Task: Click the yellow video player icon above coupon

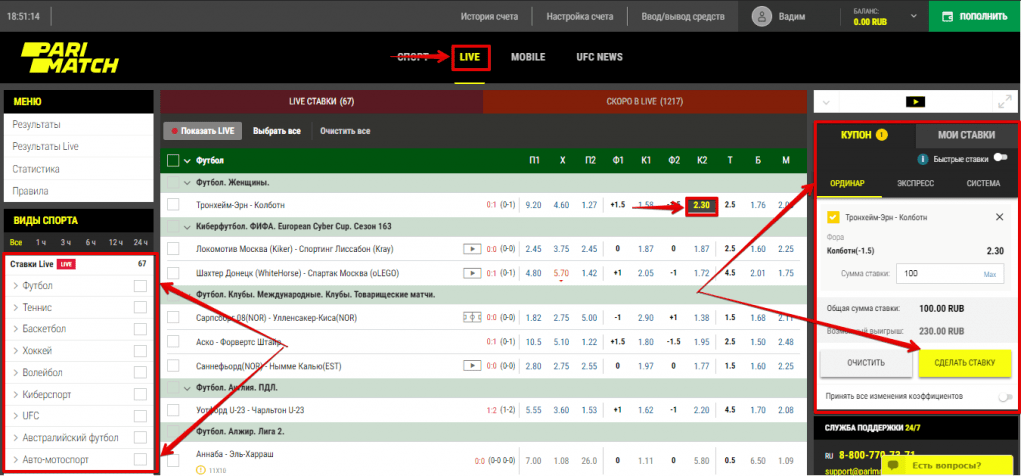Action: 916,102
